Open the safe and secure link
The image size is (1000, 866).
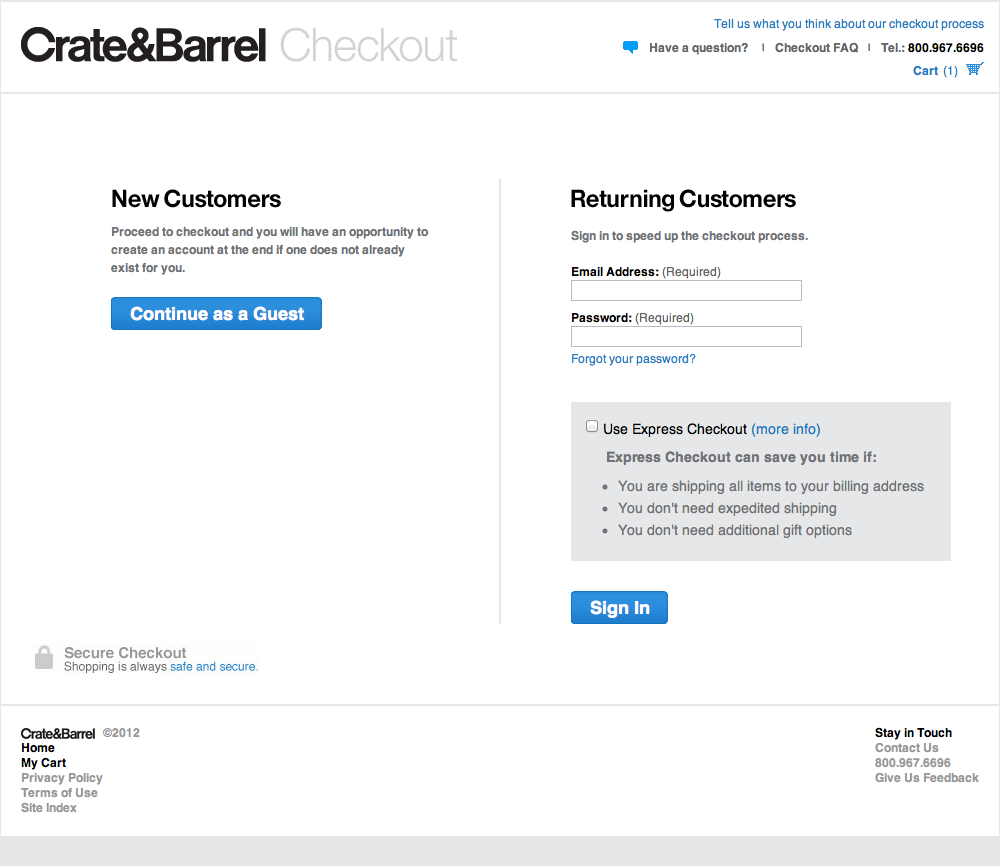coord(213,666)
